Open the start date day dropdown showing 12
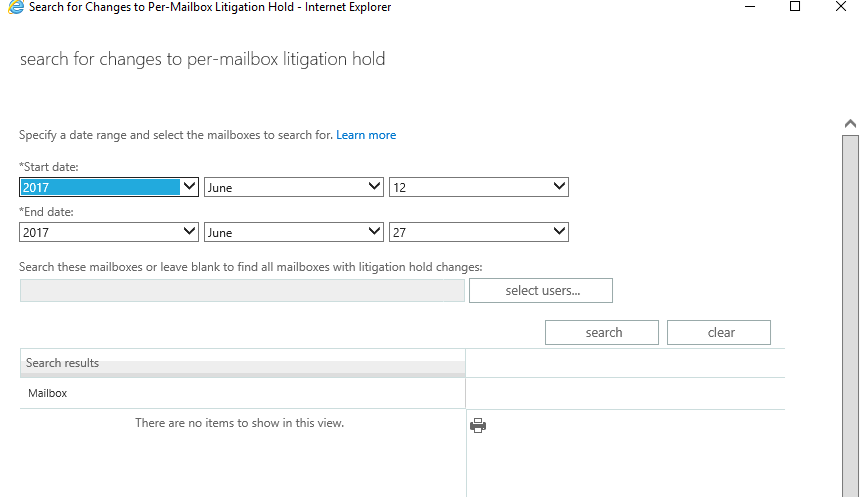The height and width of the screenshot is (497, 864). tap(479, 187)
